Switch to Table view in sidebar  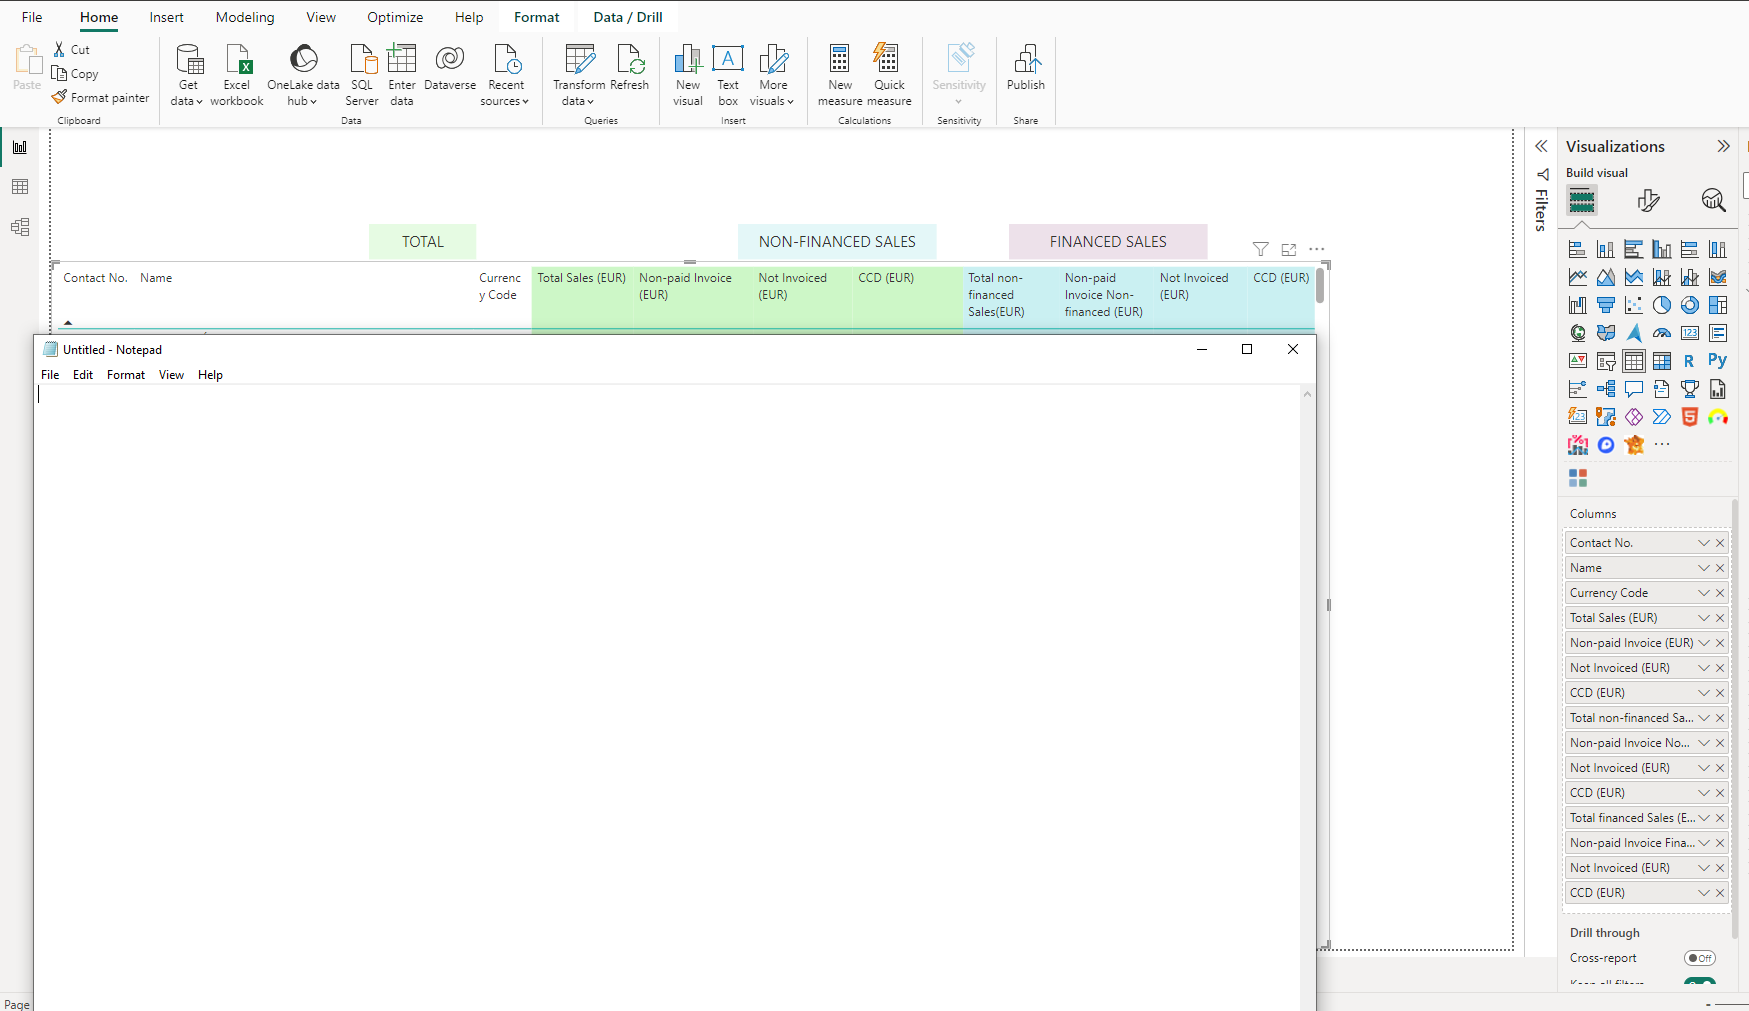tap(20, 187)
